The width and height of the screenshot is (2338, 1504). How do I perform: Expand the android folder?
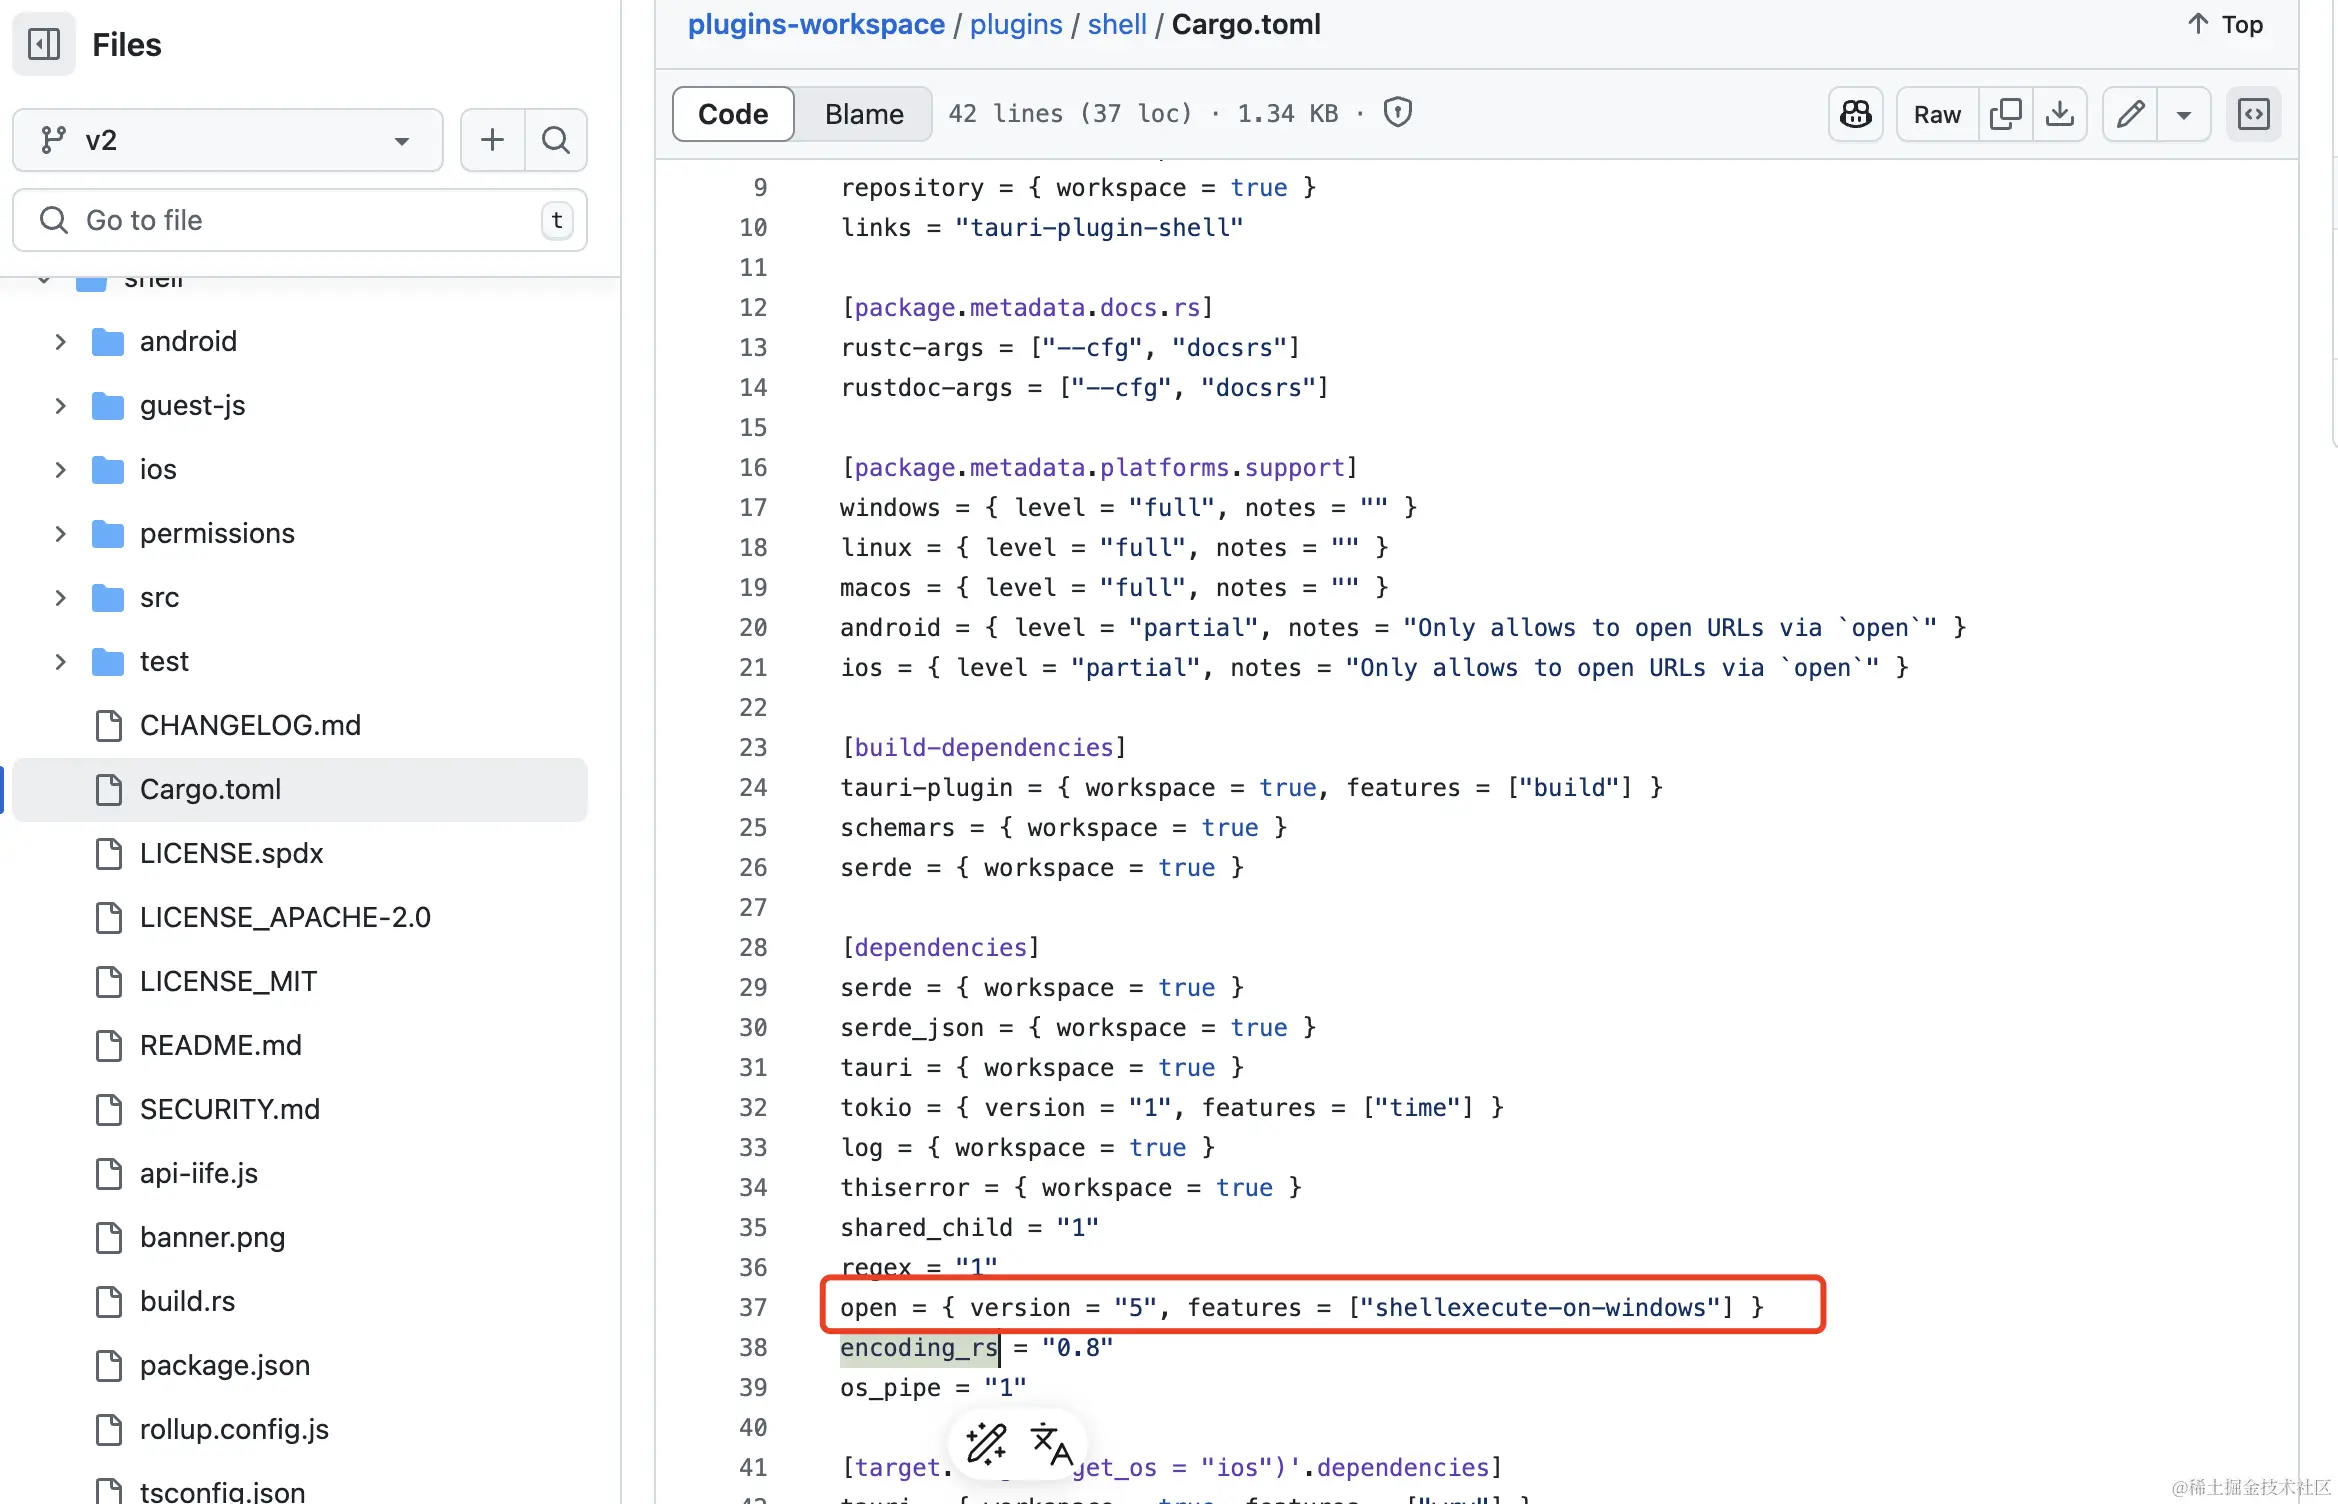click(x=60, y=342)
